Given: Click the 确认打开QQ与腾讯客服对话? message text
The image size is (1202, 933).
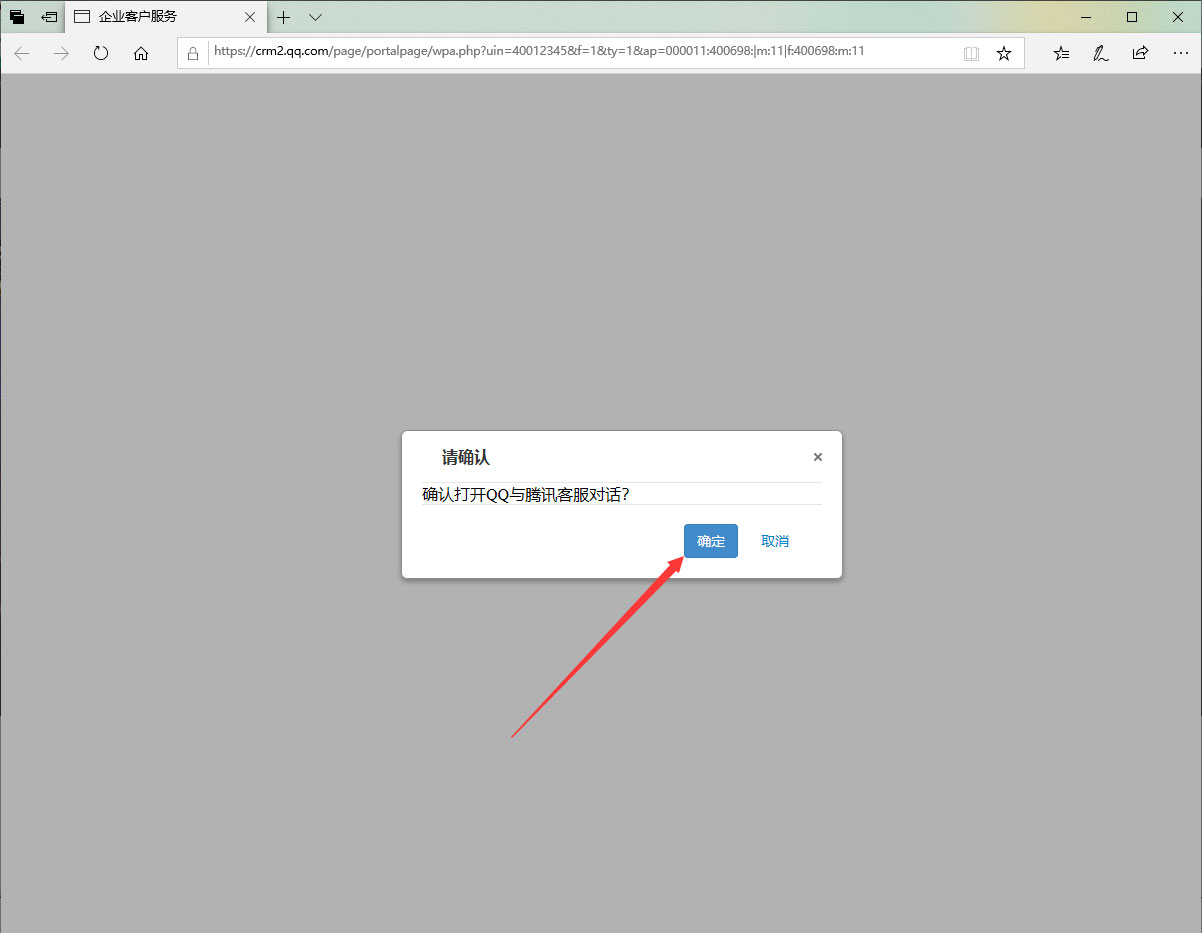Looking at the screenshot, I should (x=526, y=494).
